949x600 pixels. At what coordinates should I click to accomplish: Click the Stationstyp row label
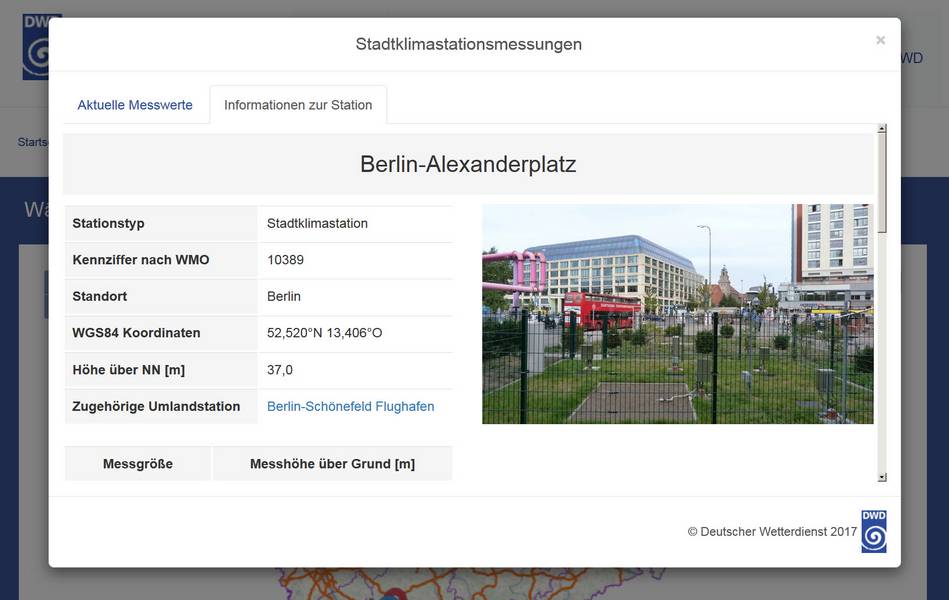[x=108, y=223]
